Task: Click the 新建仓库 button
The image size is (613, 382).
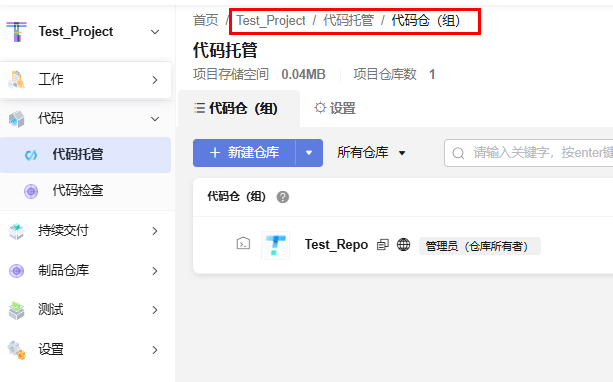Action: (x=244, y=153)
